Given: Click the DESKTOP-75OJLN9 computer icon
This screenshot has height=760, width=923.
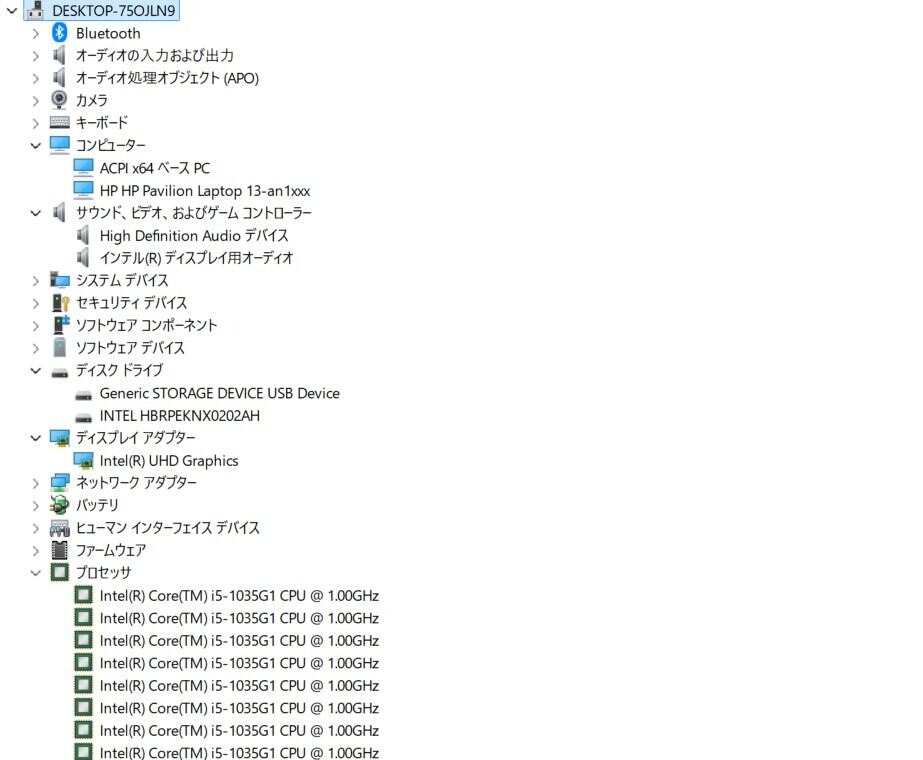Looking at the screenshot, I should [x=35, y=10].
